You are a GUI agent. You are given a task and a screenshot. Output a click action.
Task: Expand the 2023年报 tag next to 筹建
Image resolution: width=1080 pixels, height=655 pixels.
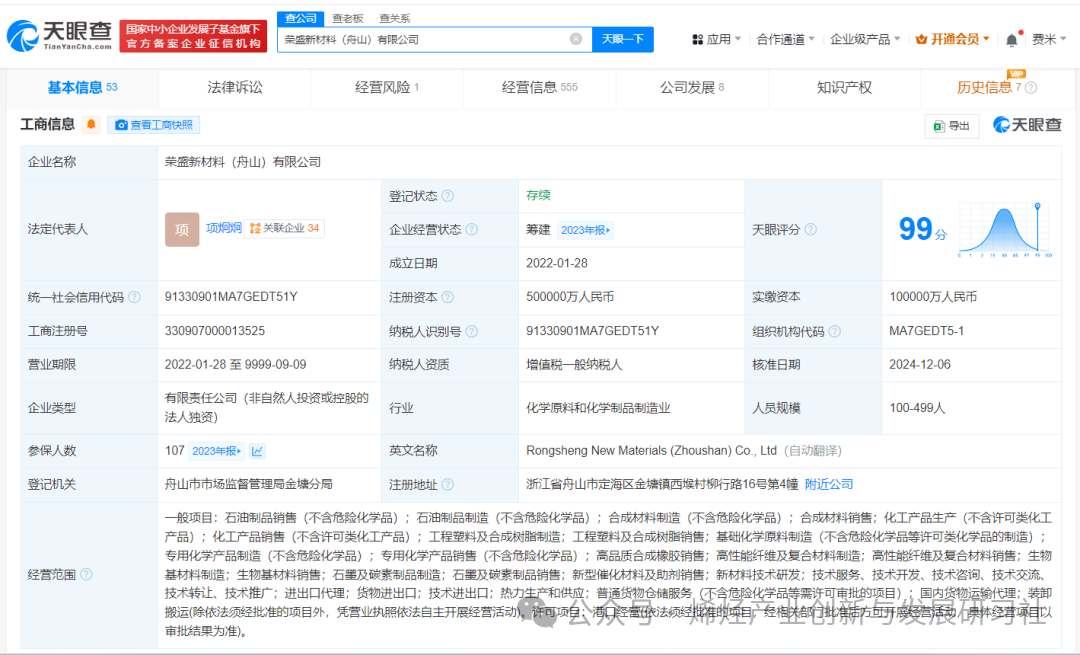[585, 230]
